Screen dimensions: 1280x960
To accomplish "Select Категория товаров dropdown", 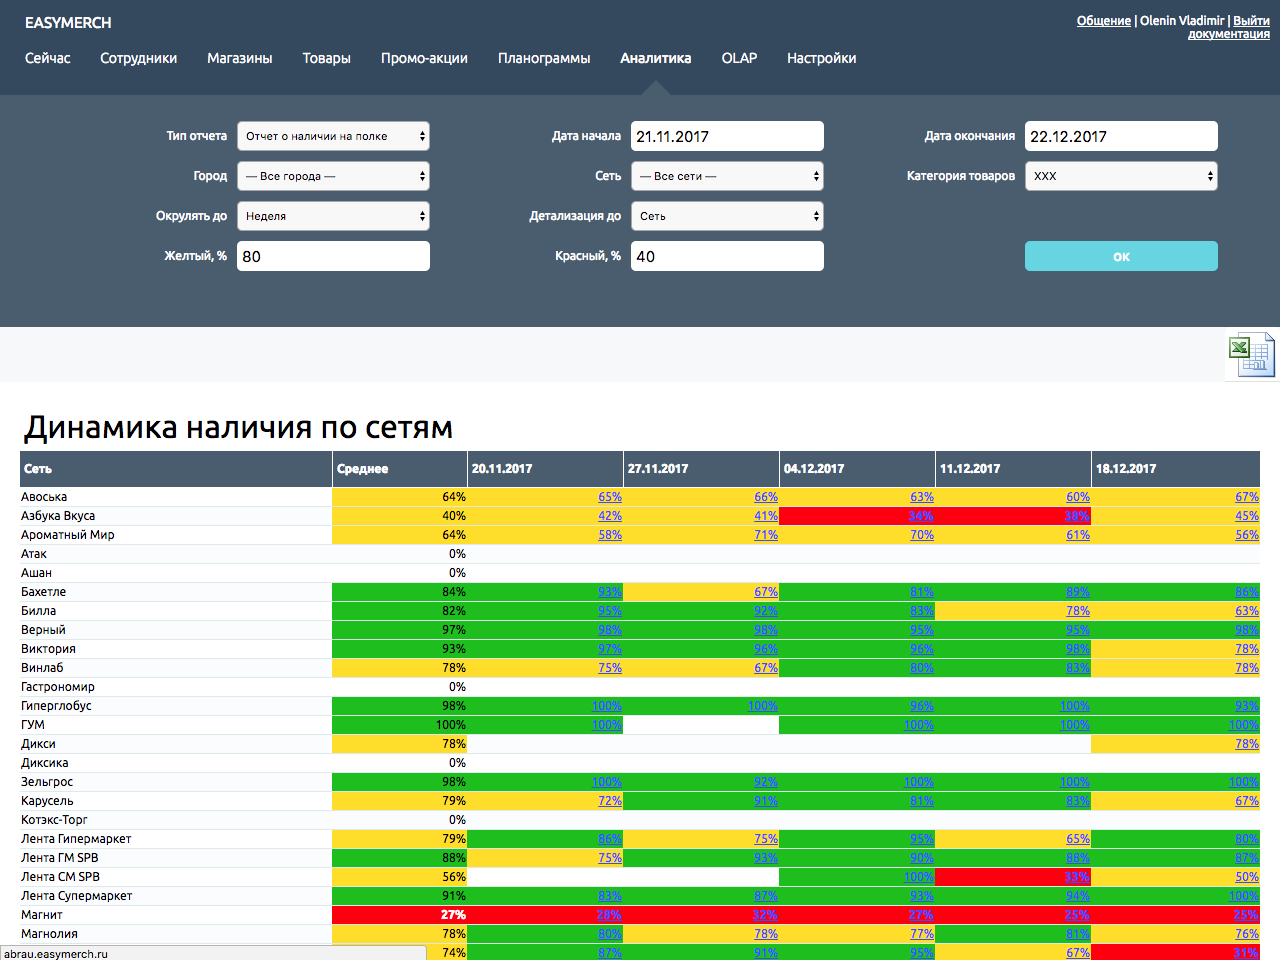I will (1121, 176).
